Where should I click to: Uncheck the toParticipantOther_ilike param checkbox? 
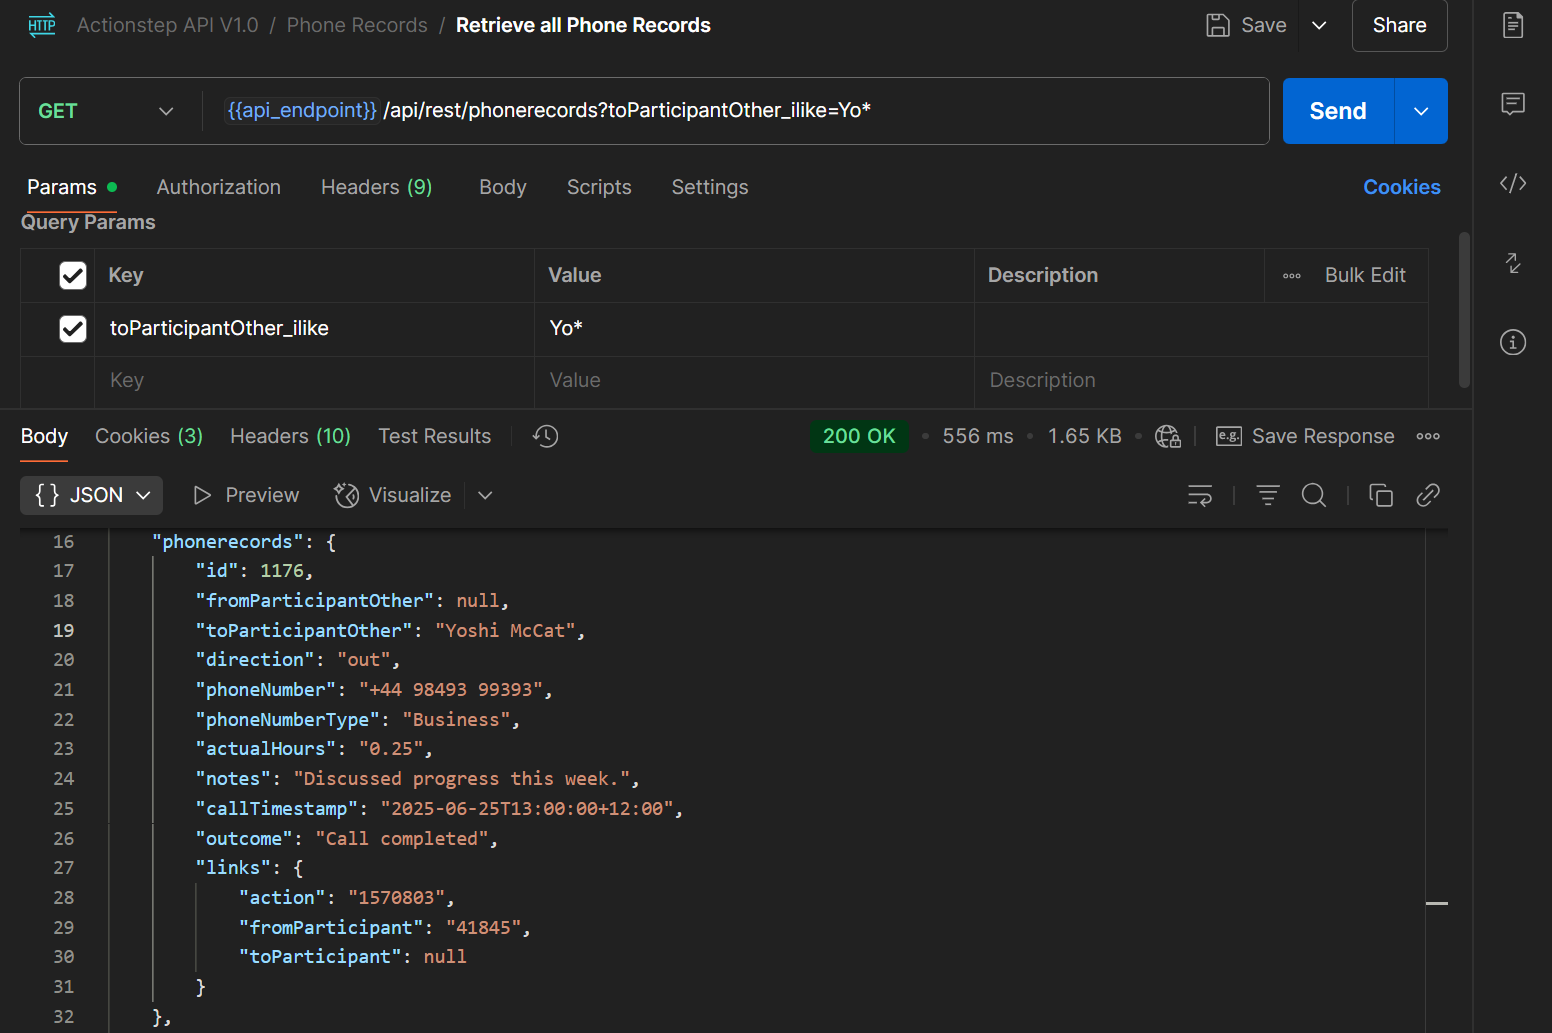(x=73, y=328)
